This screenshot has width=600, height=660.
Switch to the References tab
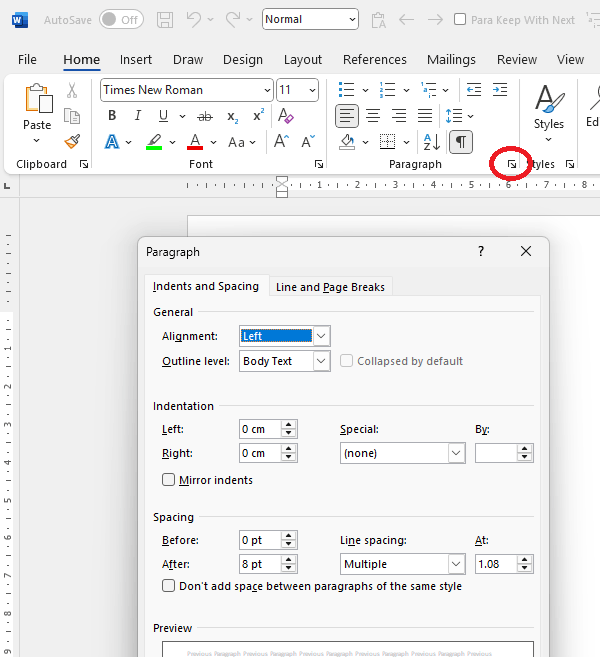[x=375, y=60]
